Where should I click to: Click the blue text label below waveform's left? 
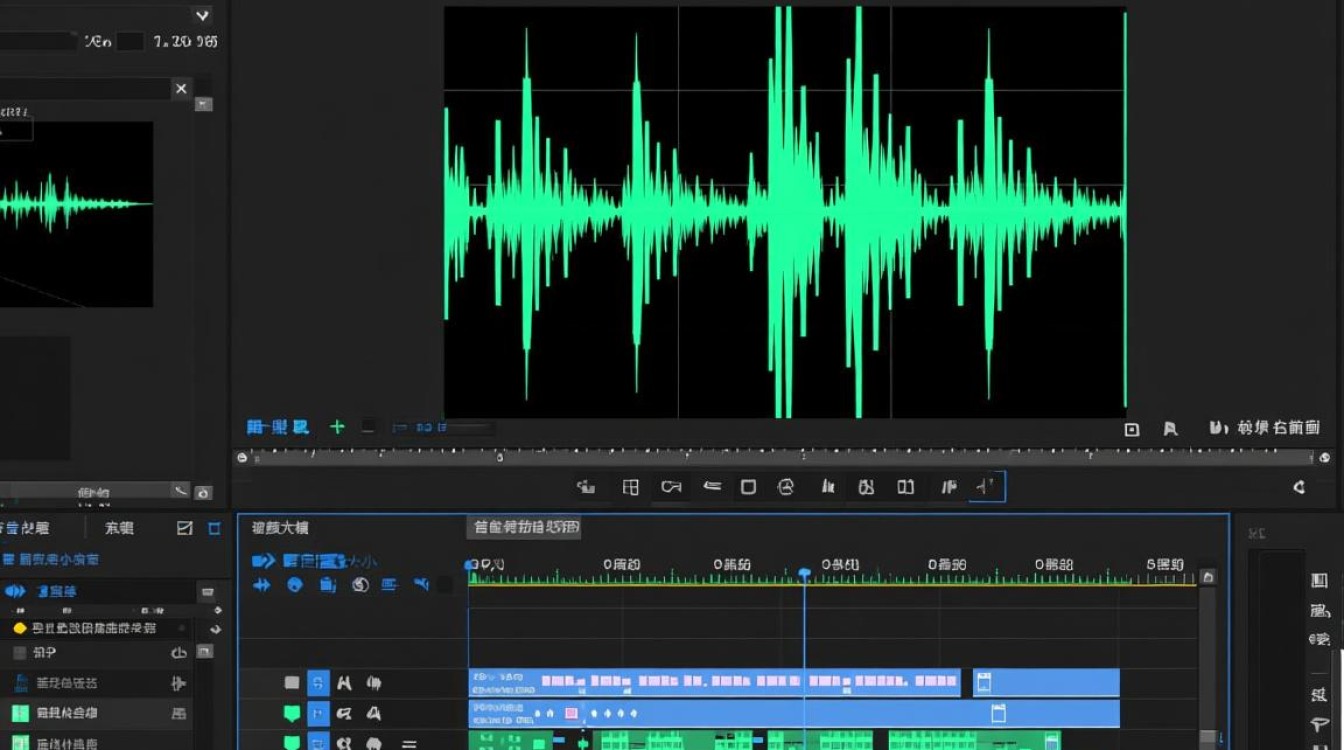(278, 427)
